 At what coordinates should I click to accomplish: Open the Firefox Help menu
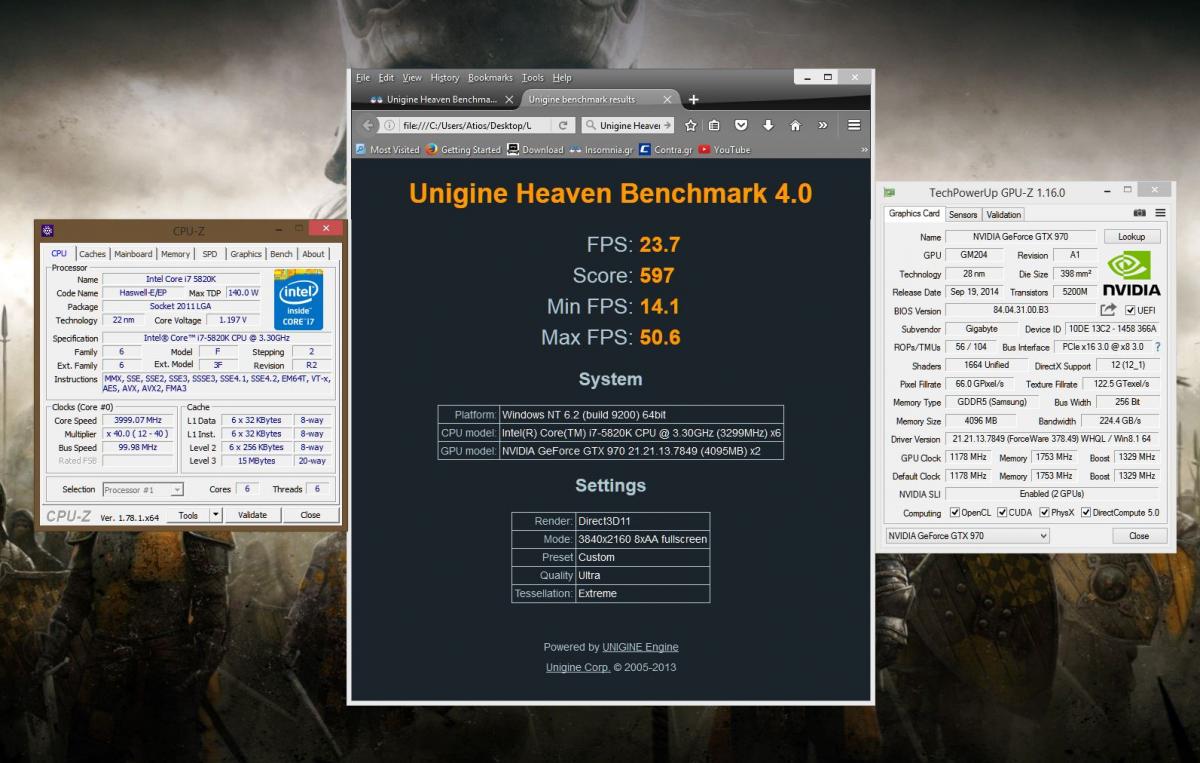click(562, 77)
